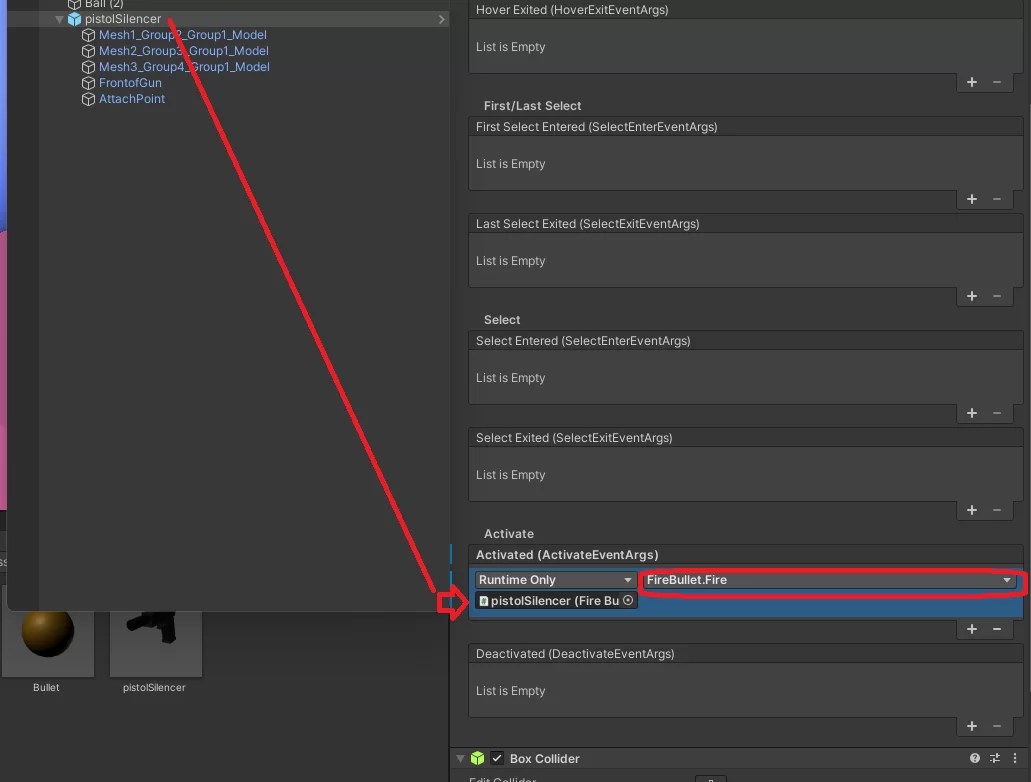Click the Box Collider component cube icon
The image size is (1031, 782).
click(x=474, y=759)
